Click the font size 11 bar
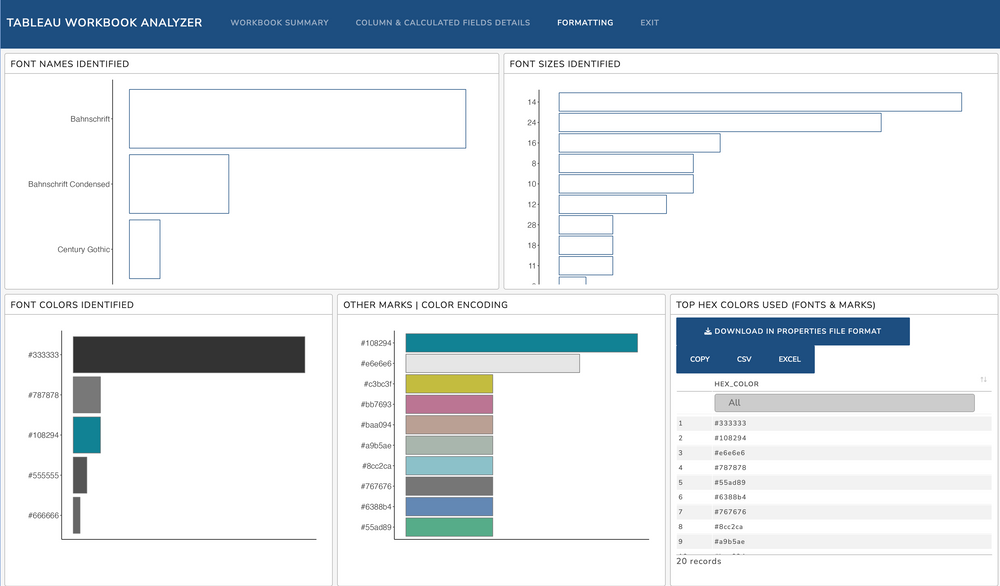 pyautogui.click(x=586, y=266)
